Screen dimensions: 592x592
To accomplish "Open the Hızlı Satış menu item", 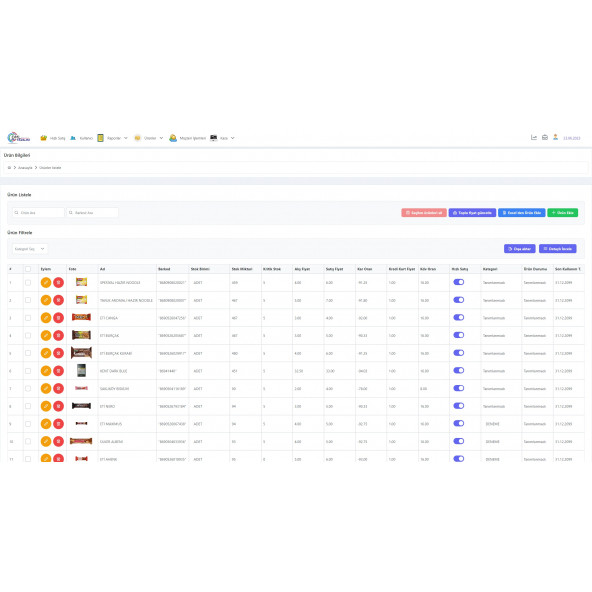I will click(x=53, y=138).
